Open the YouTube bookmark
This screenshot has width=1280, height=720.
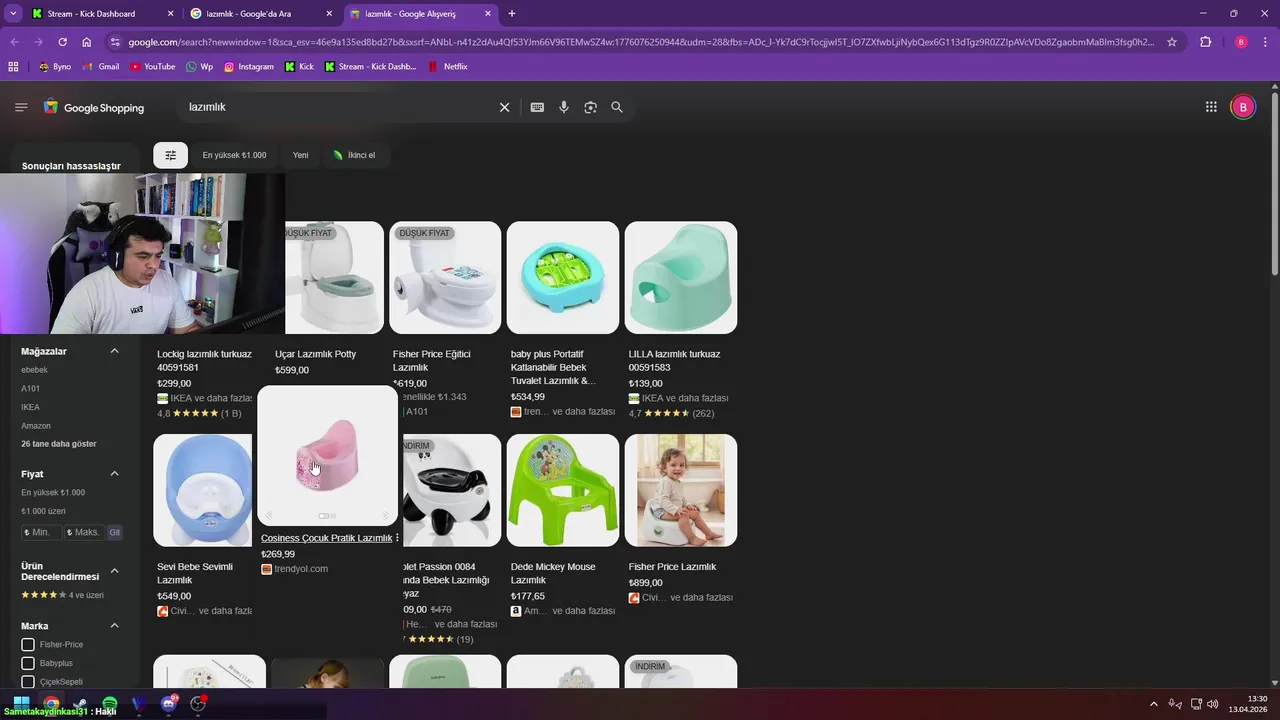(152, 67)
